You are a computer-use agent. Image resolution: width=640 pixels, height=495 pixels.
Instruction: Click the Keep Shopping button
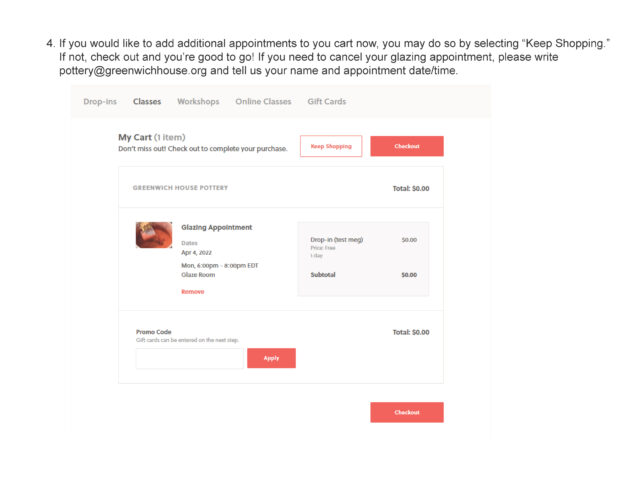(x=331, y=146)
